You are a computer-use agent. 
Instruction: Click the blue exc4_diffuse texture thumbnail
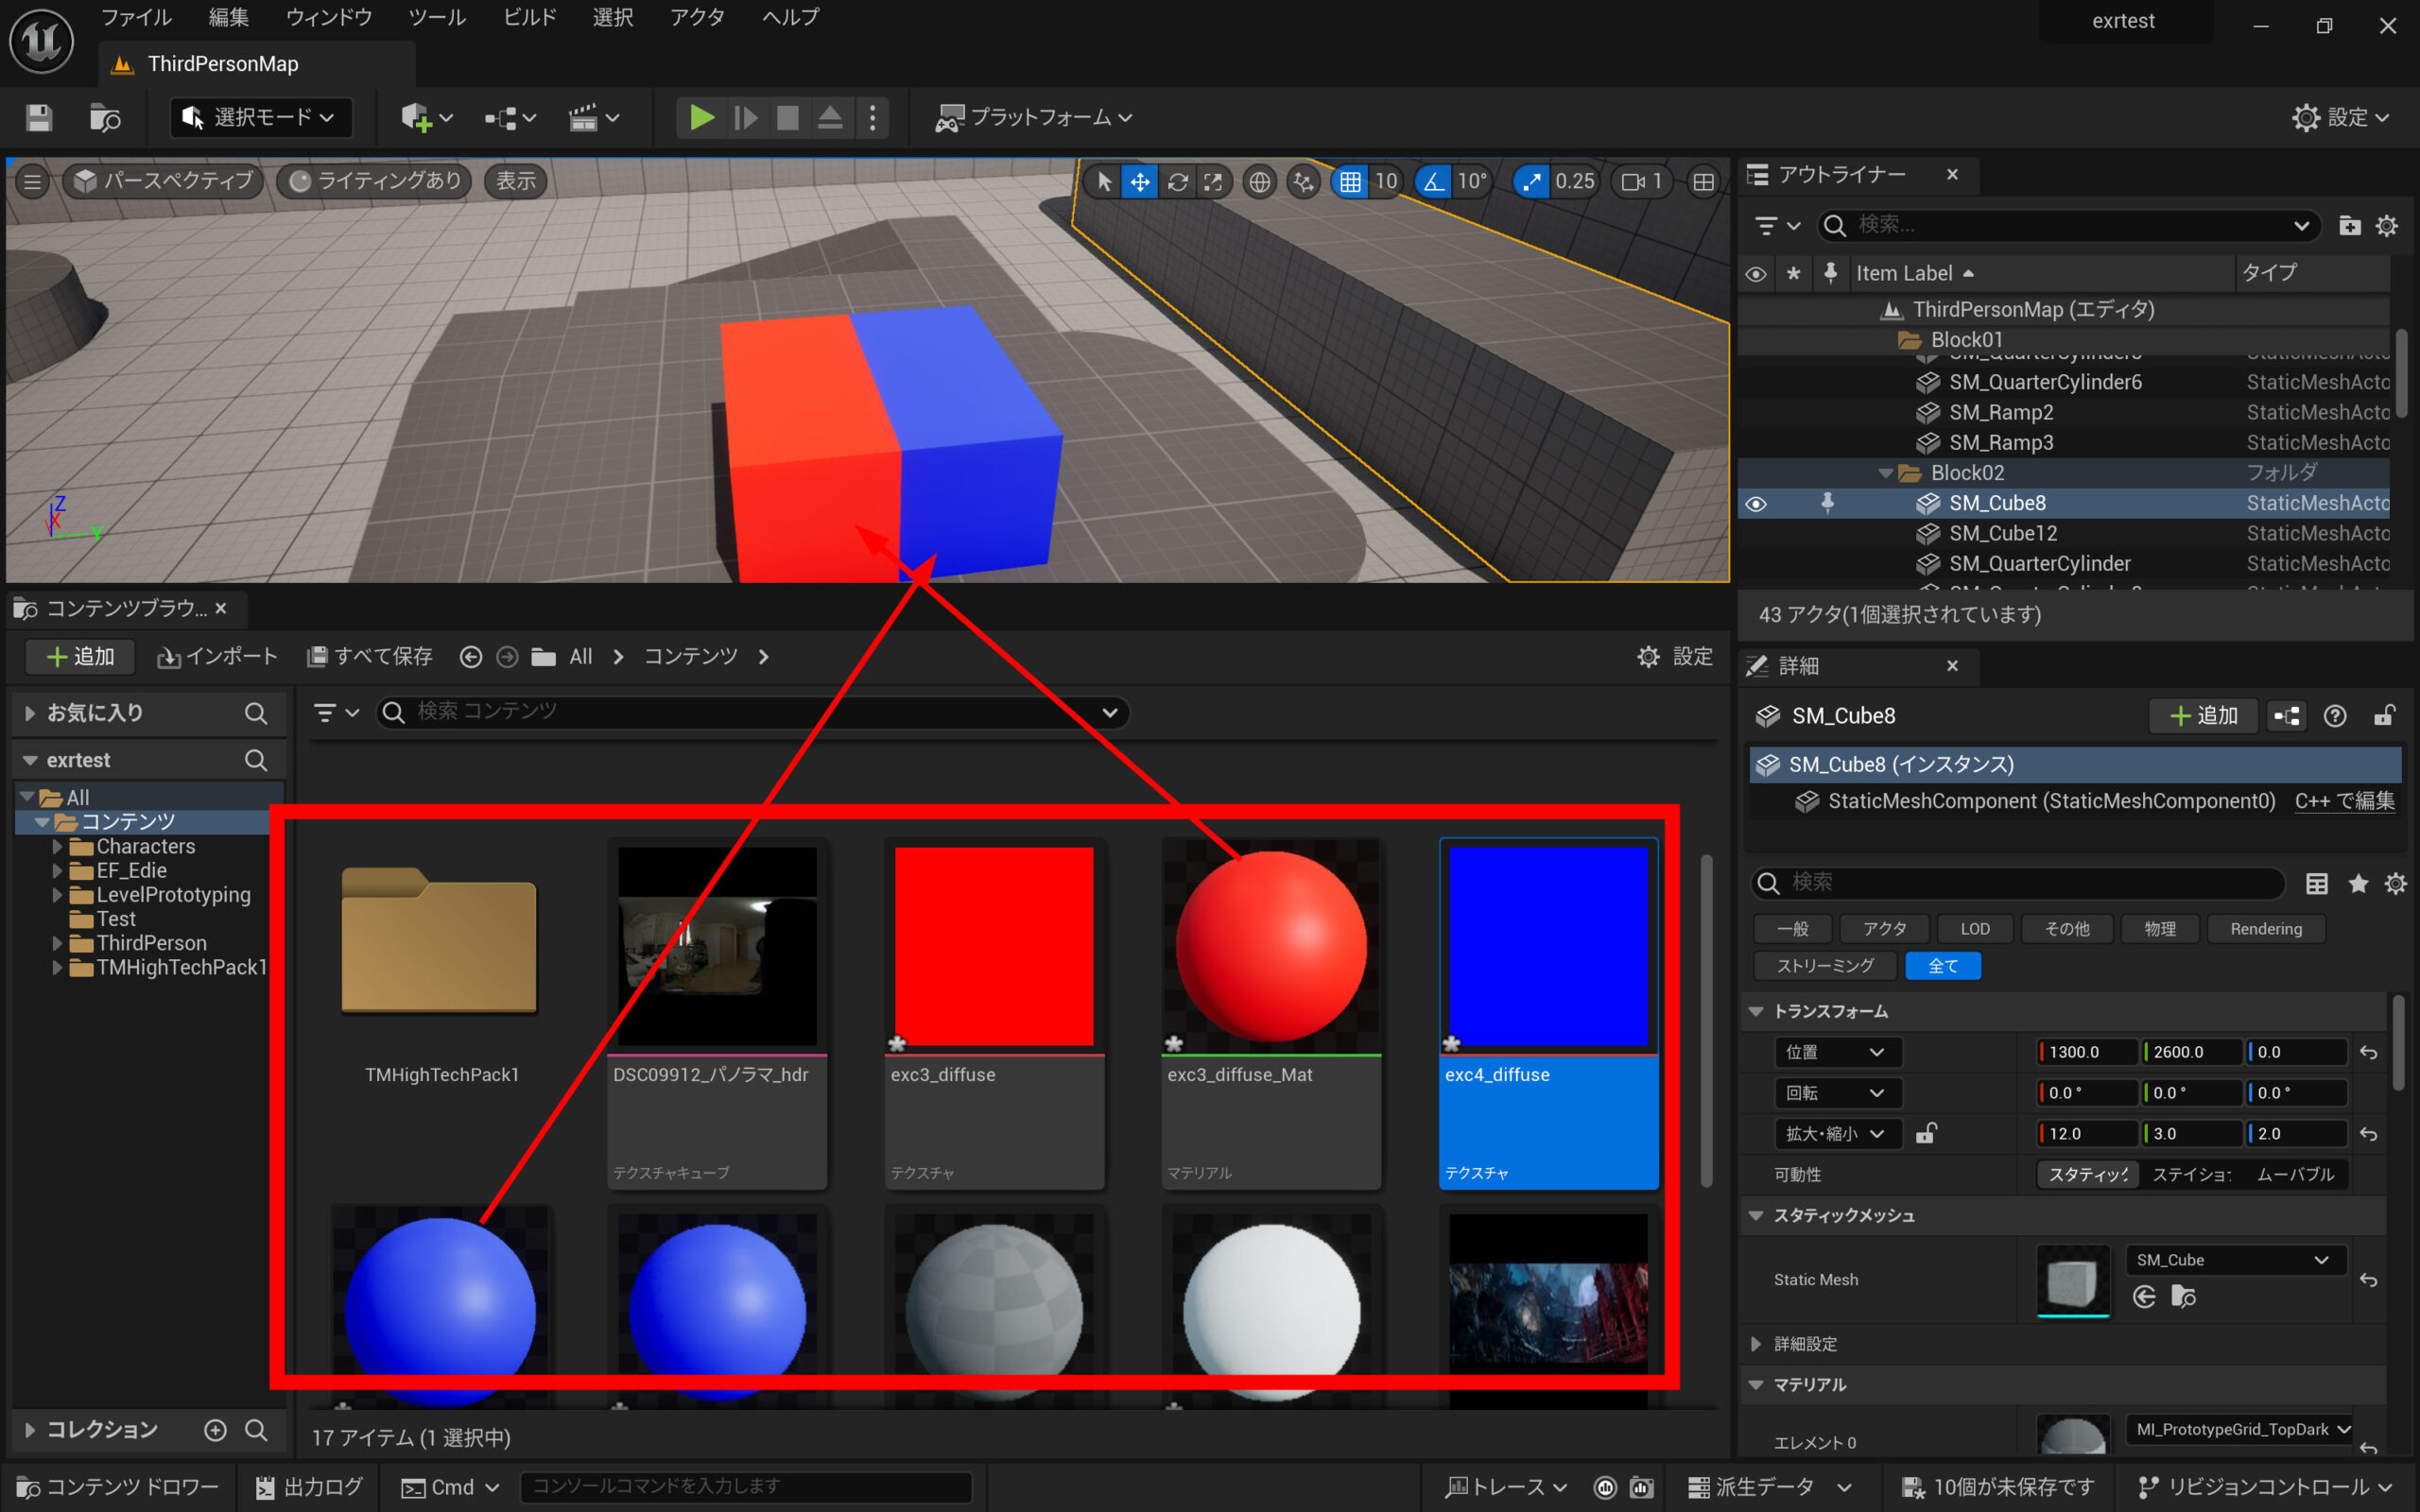click(1547, 946)
